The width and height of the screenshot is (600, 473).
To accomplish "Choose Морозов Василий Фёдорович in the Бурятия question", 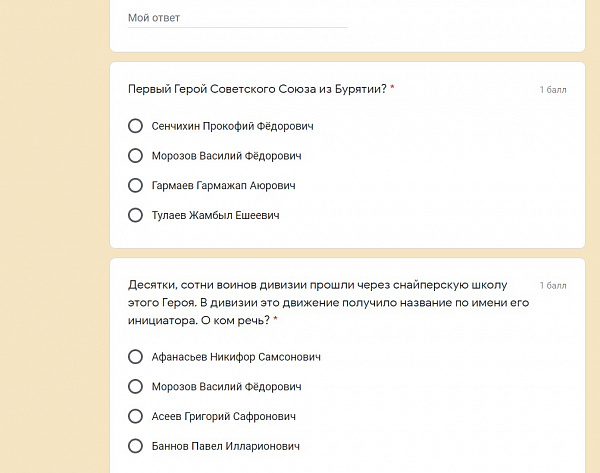I will pyautogui.click(x=136, y=156).
